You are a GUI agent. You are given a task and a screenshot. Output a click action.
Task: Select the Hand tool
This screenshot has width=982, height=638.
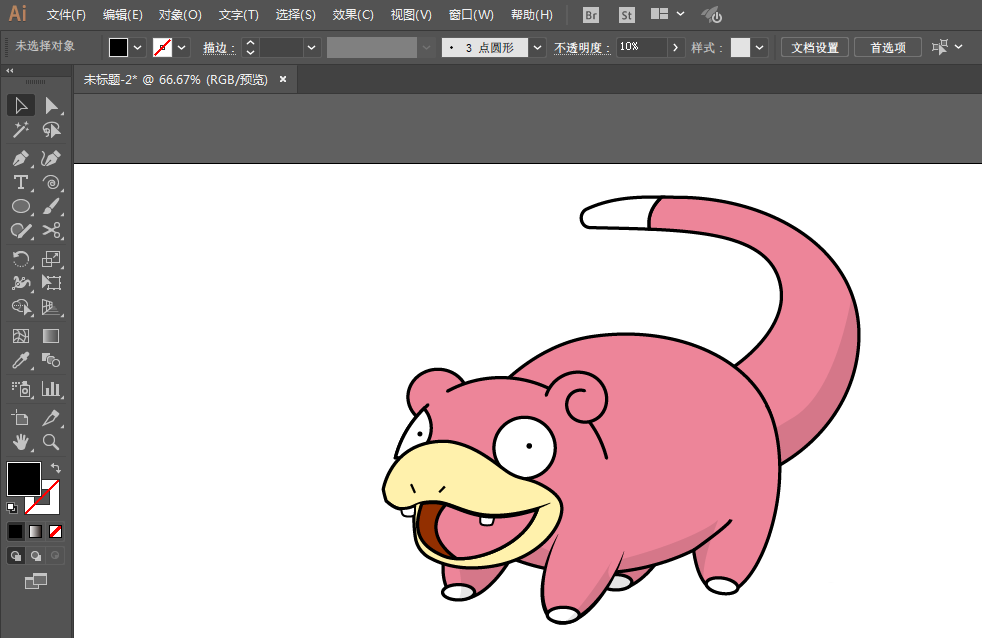point(21,442)
